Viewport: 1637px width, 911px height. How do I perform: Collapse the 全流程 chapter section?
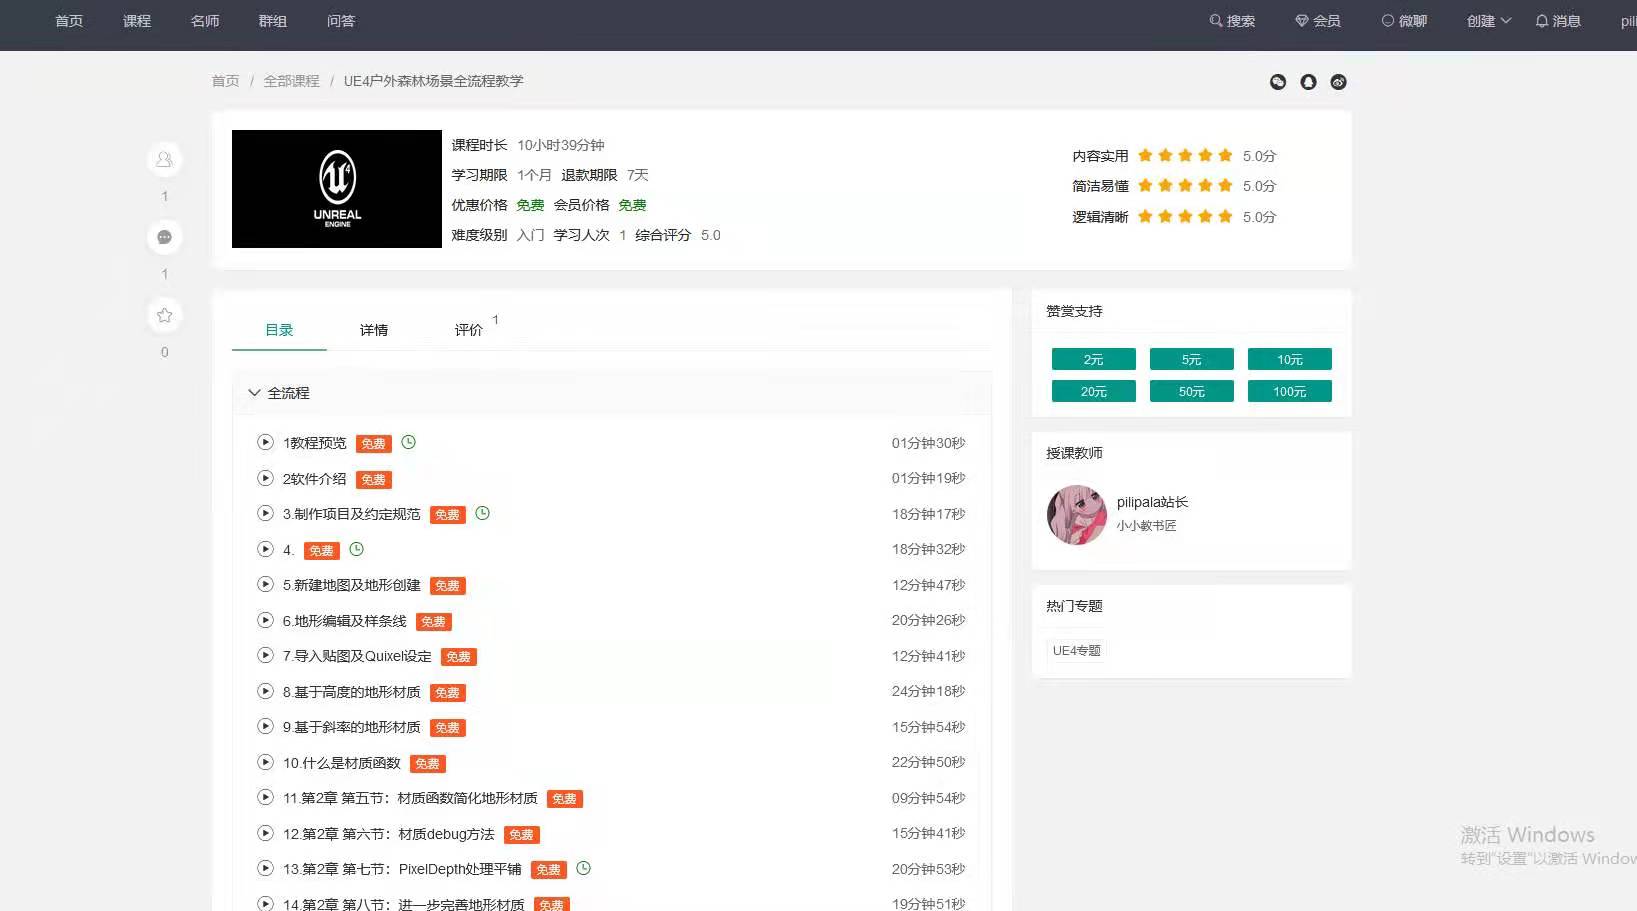[x=254, y=393]
